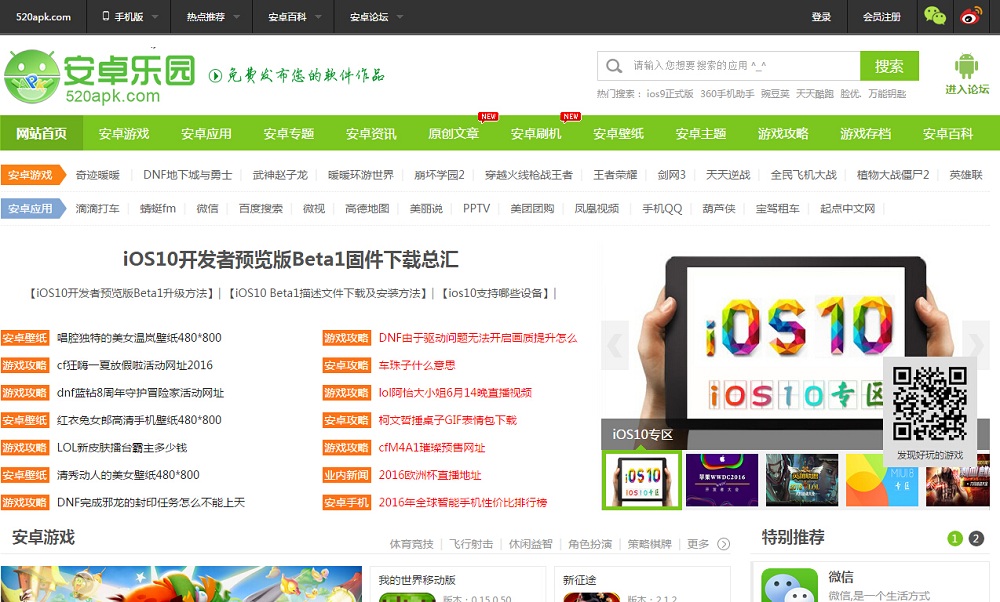This screenshot has height=602, width=1000.
Task: Open the 植物大战僵尸2 game link
Action: click(x=893, y=175)
